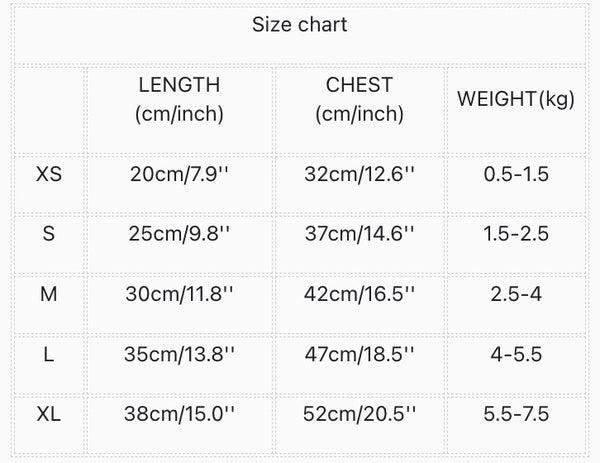Click the 37cm/14.6'' chest cell
This screenshot has width=600, height=463.
(x=359, y=234)
